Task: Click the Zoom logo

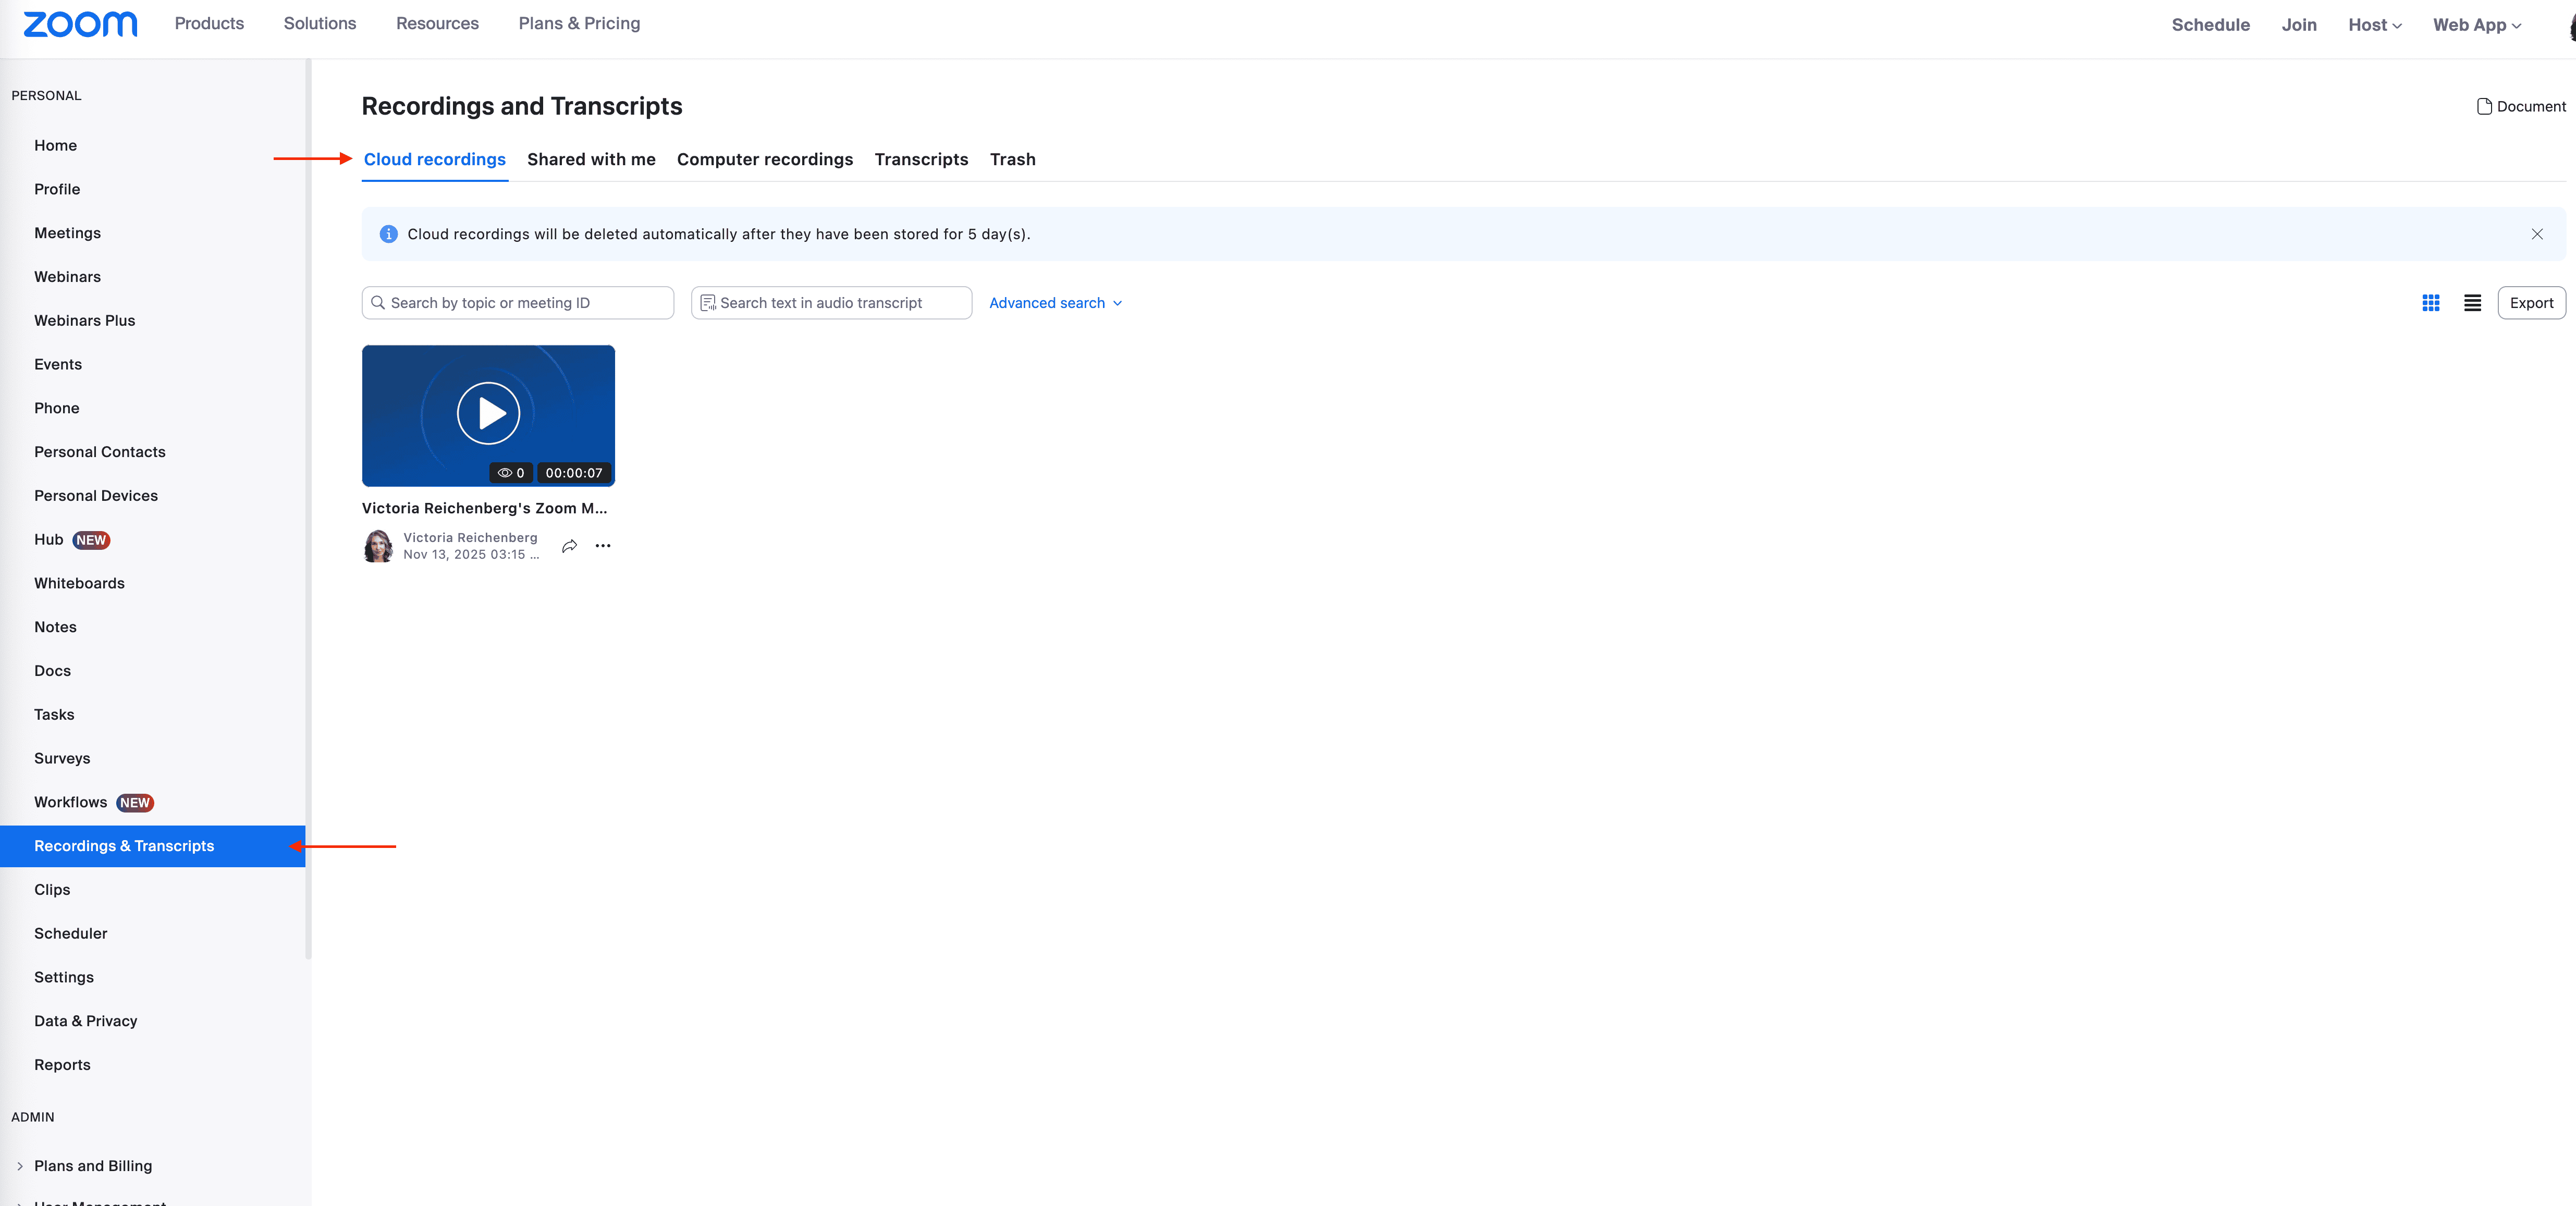Action: point(80,24)
